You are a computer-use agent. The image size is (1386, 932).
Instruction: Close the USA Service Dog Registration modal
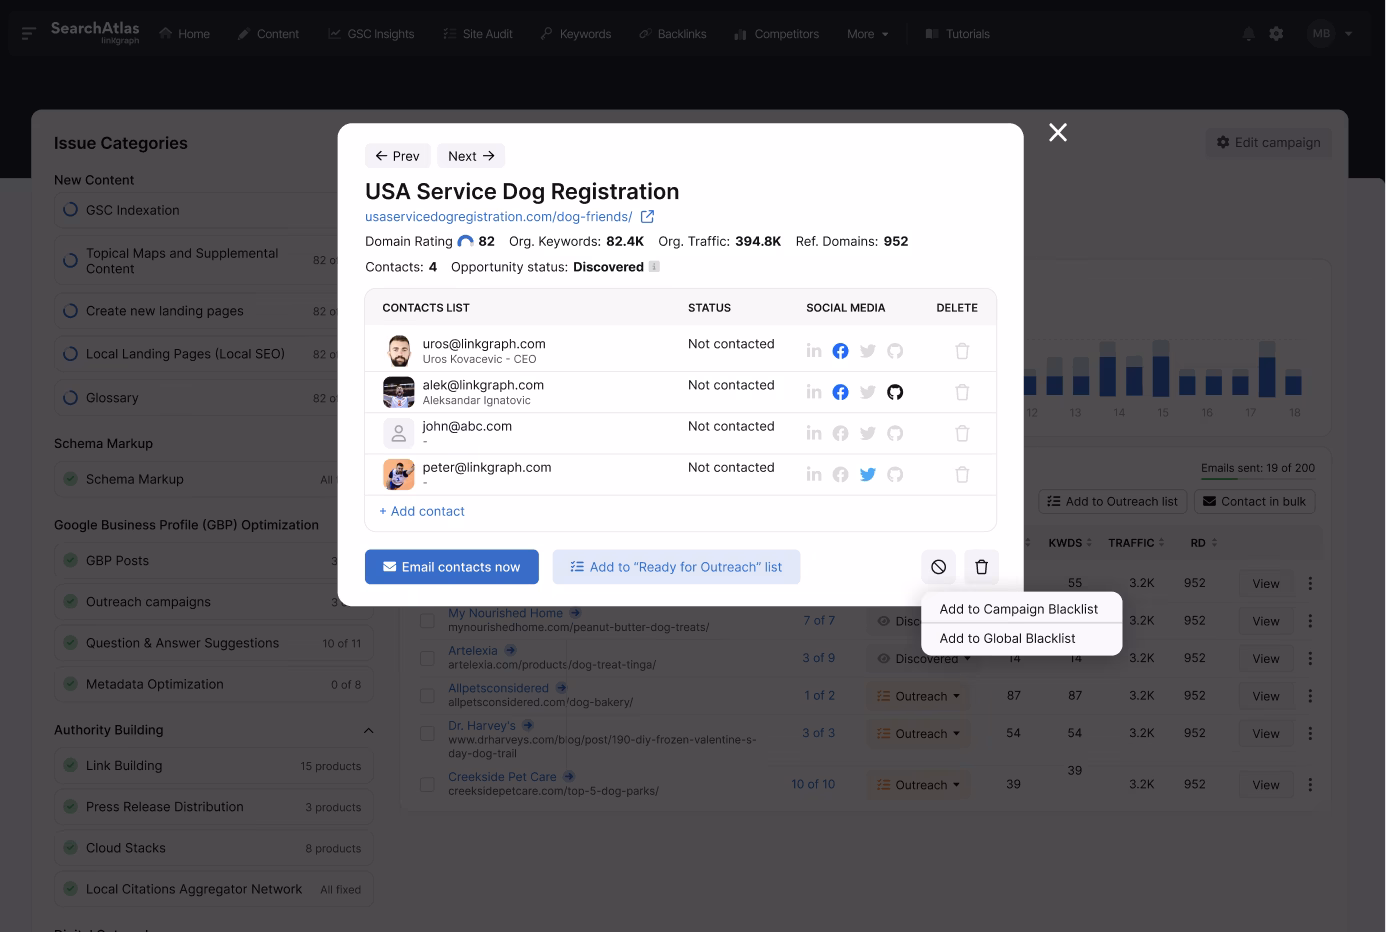pyautogui.click(x=1057, y=133)
